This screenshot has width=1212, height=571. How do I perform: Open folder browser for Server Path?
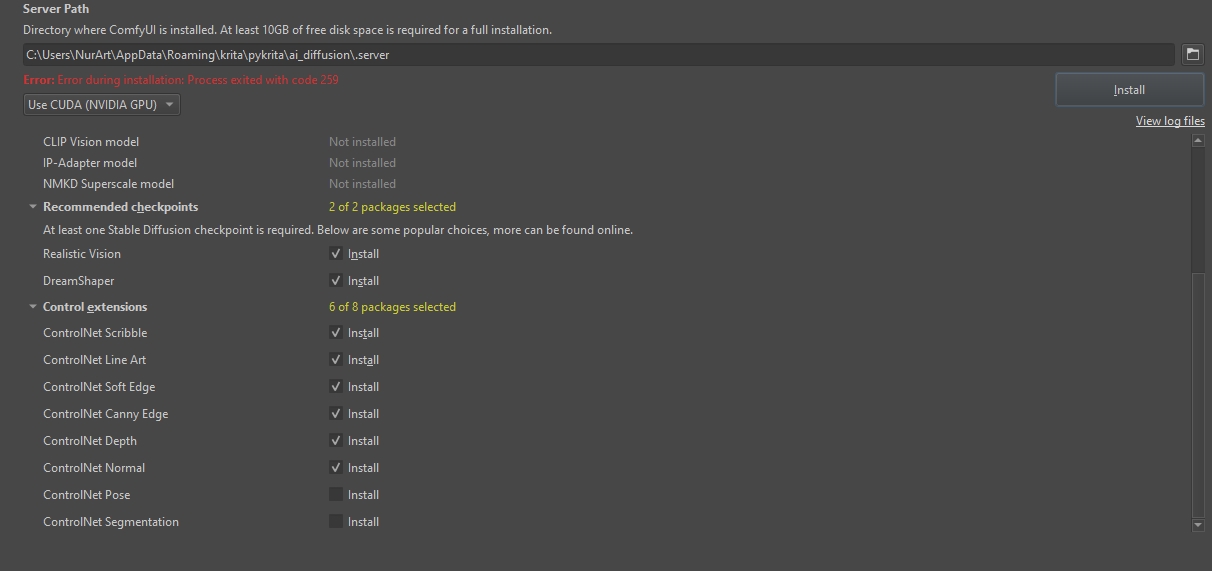point(1192,55)
